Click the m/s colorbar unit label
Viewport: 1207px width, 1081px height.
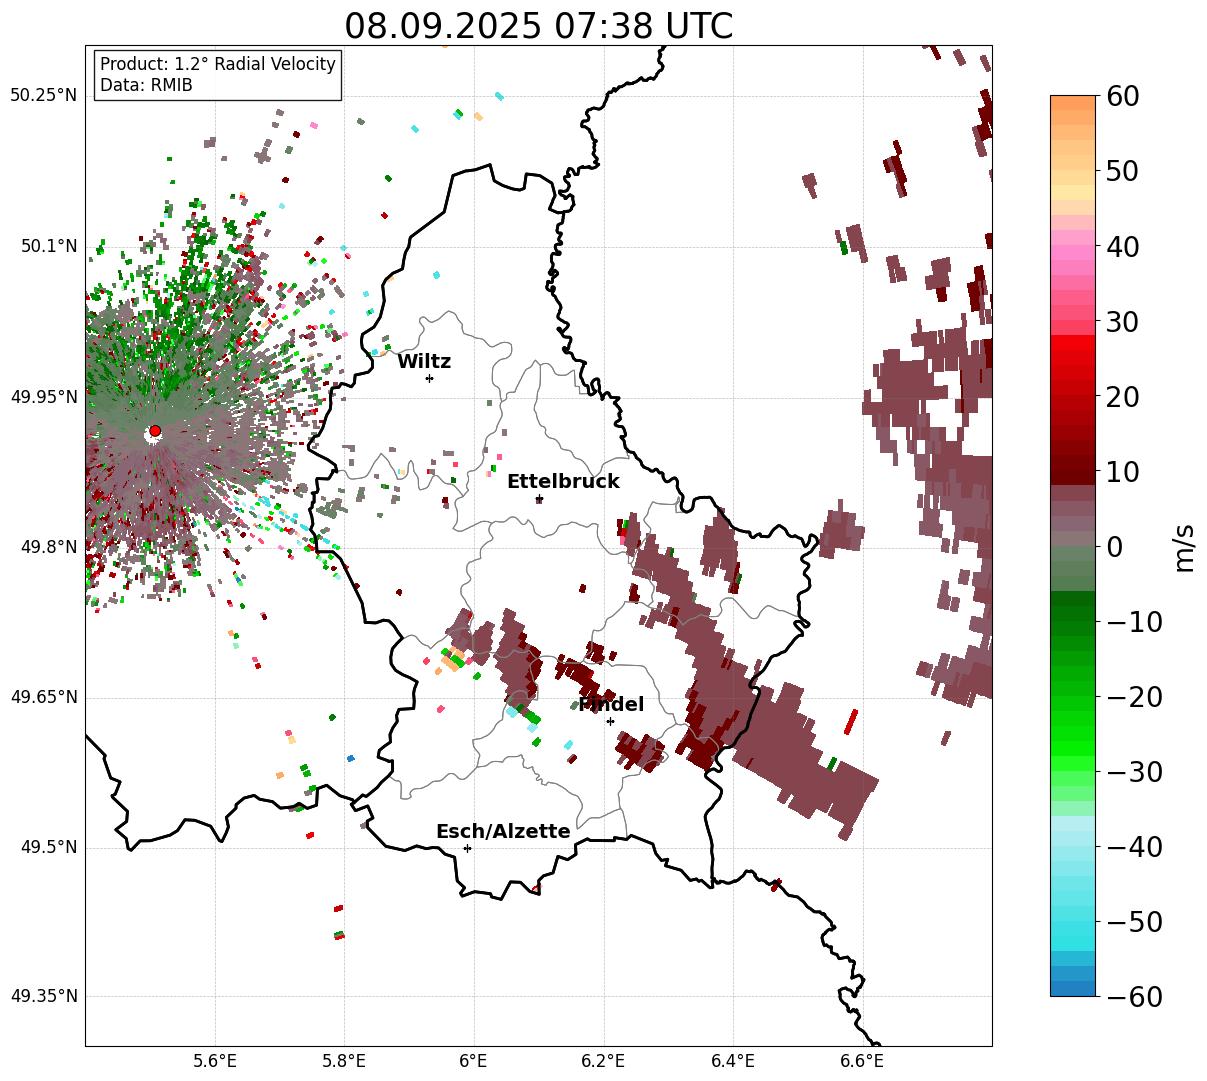click(x=1185, y=547)
